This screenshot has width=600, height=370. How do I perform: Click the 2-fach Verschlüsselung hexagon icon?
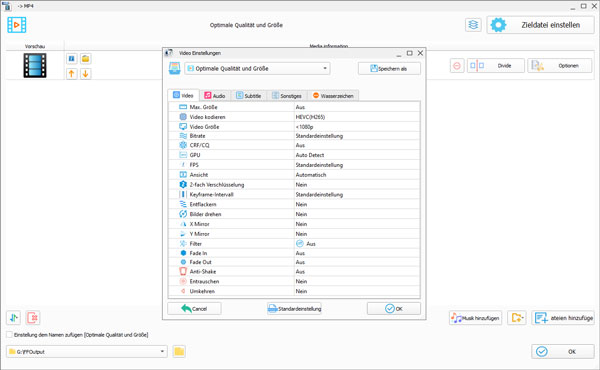(183, 184)
